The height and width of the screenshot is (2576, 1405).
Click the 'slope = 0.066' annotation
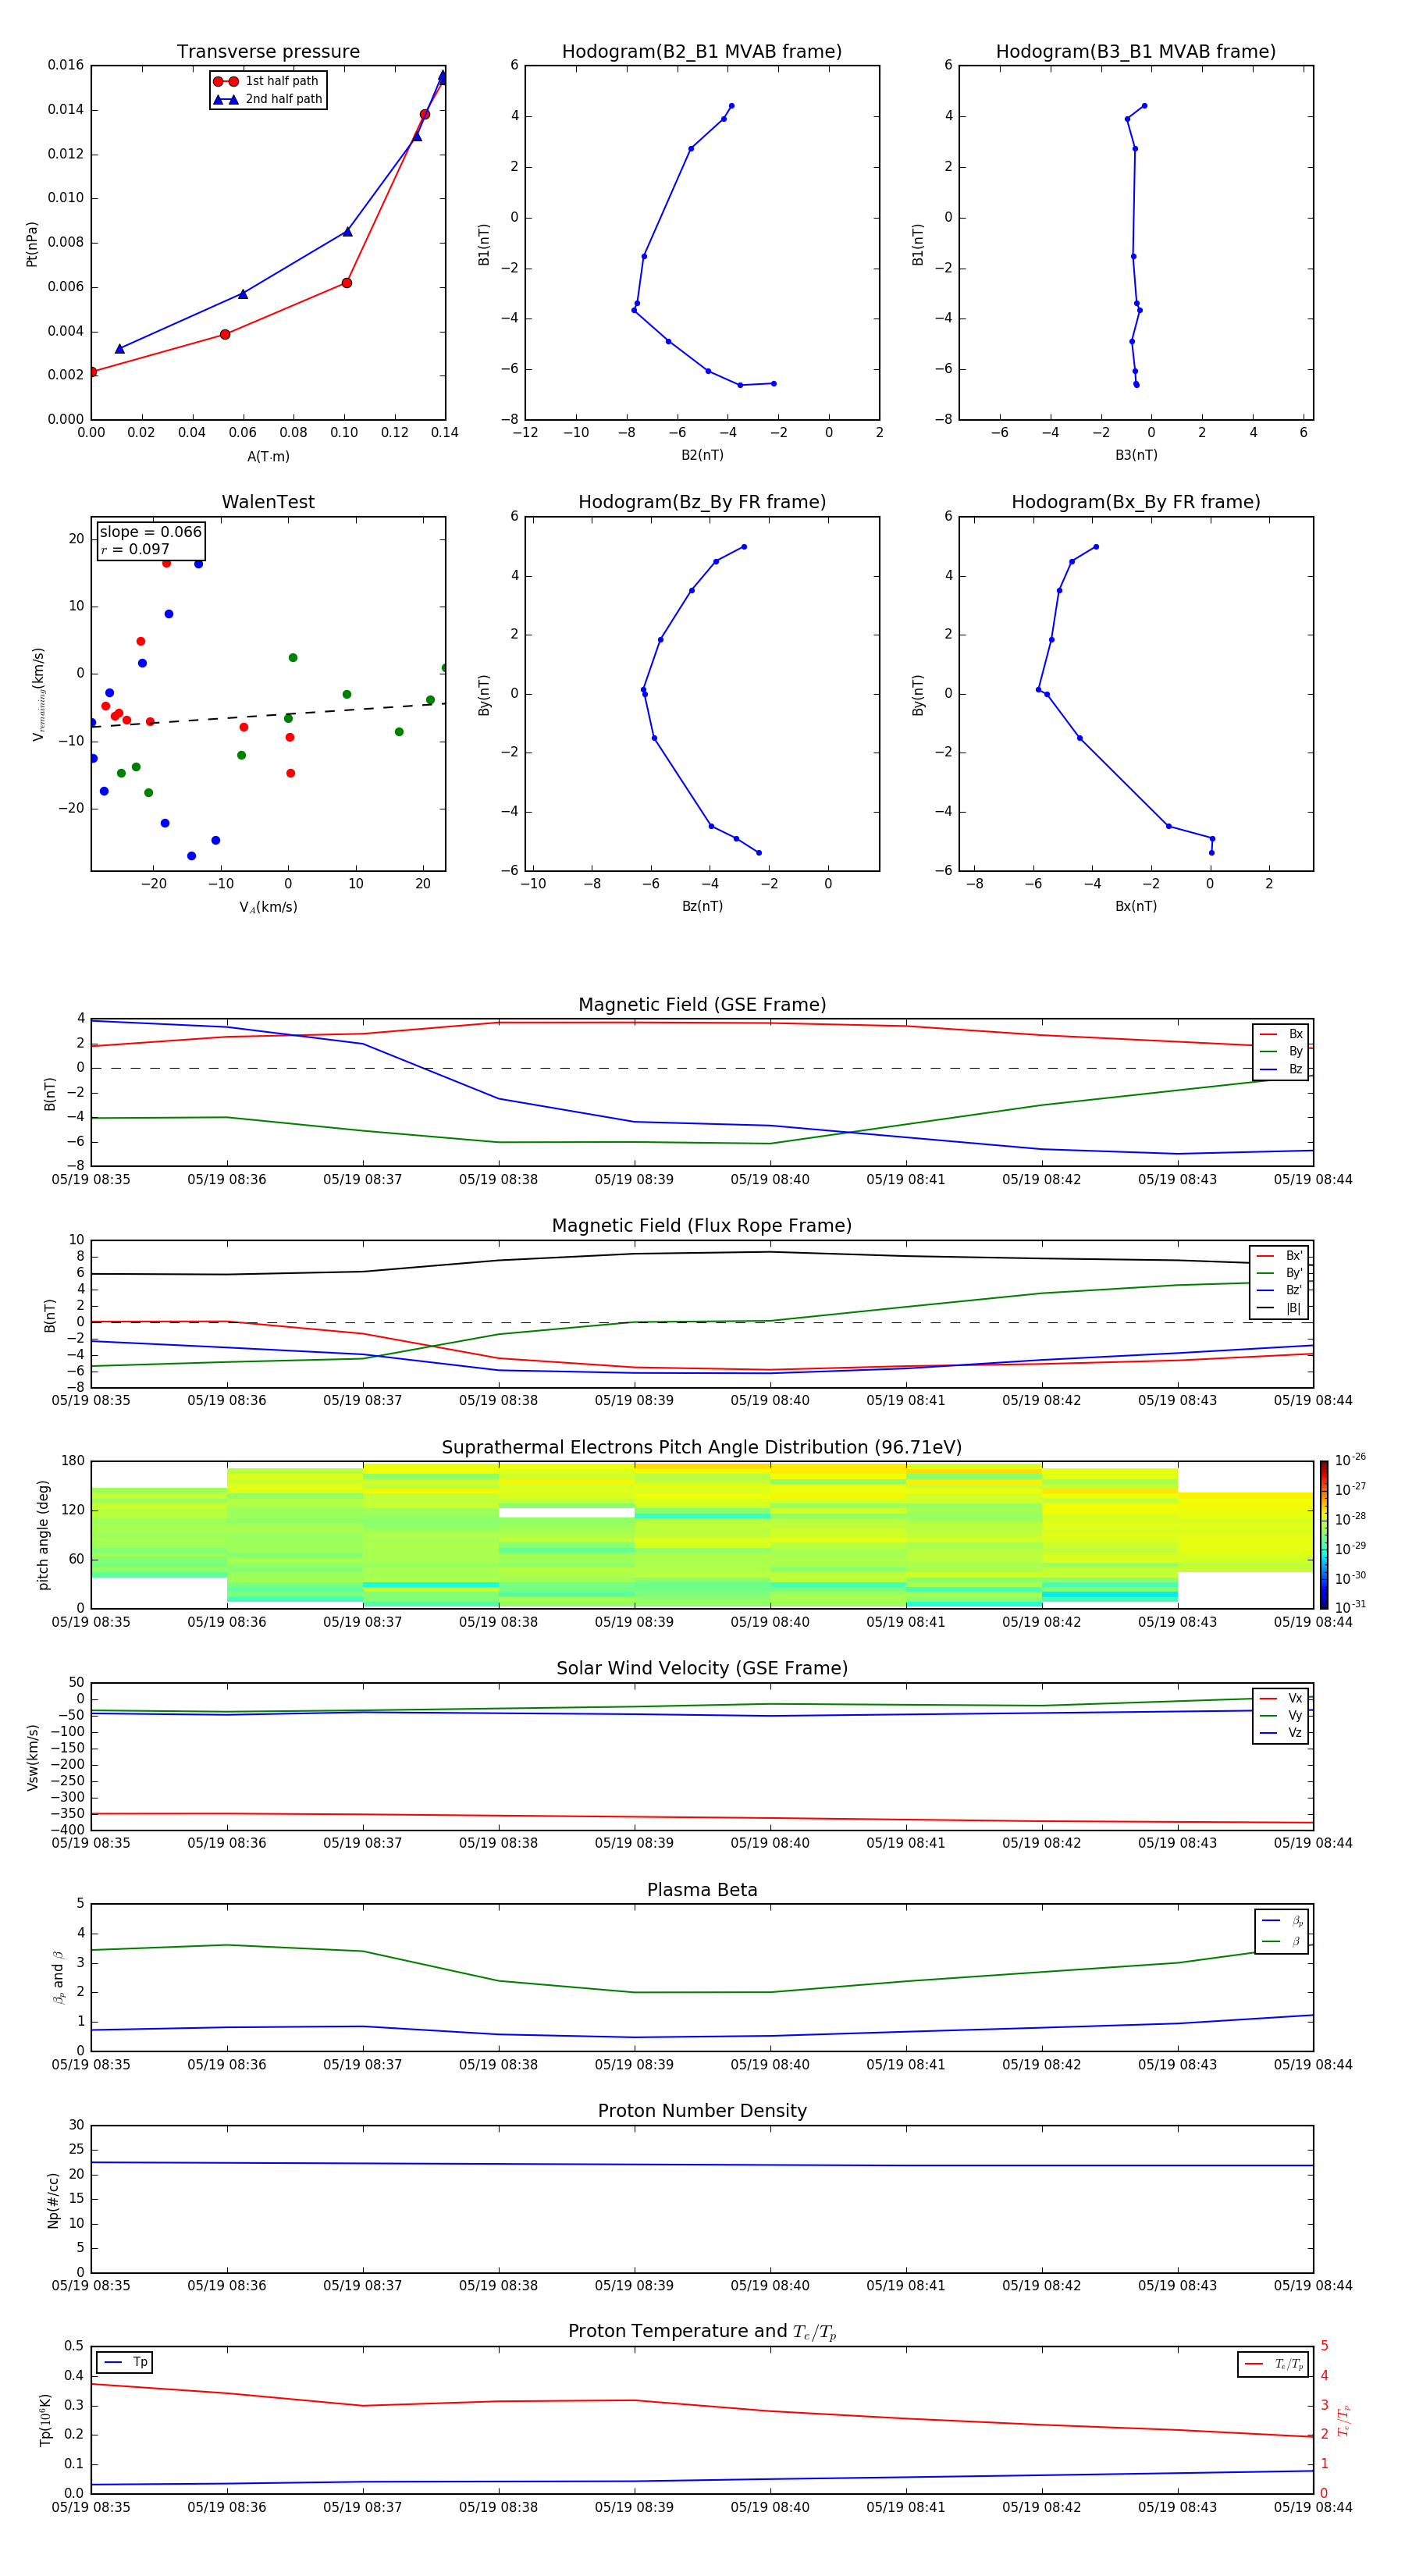tap(151, 532)
